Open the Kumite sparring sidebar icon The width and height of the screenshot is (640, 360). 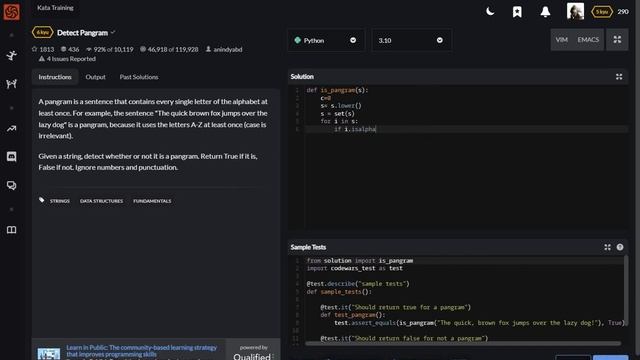tap(11, 84)
